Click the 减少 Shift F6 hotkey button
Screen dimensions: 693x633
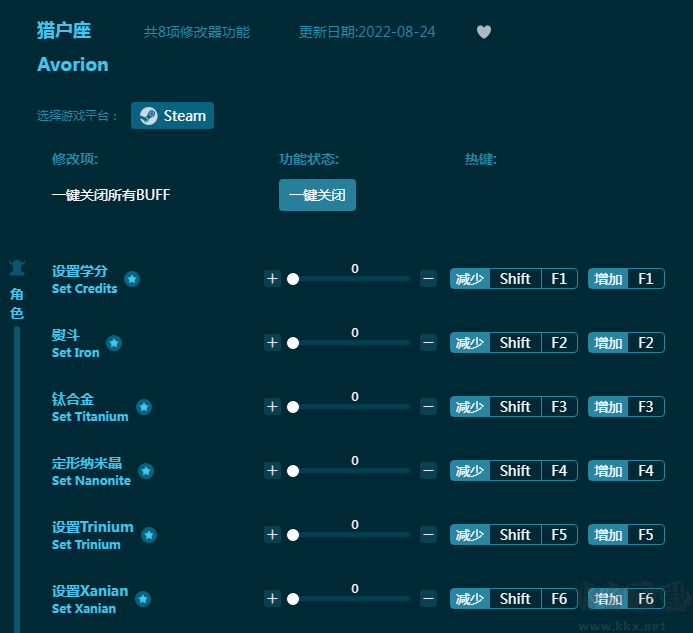point(514,599)
